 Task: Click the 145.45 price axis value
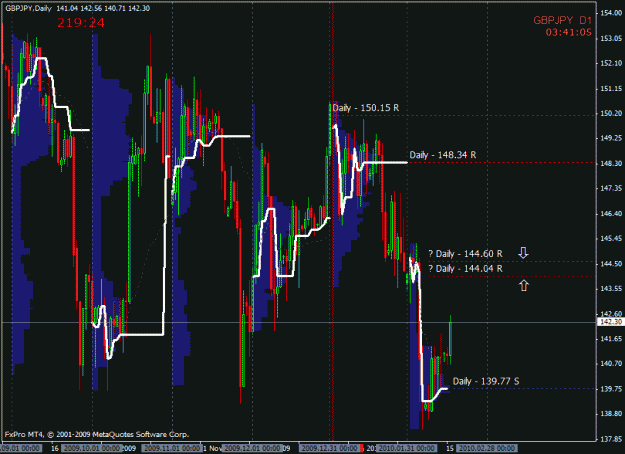(611, 238)
